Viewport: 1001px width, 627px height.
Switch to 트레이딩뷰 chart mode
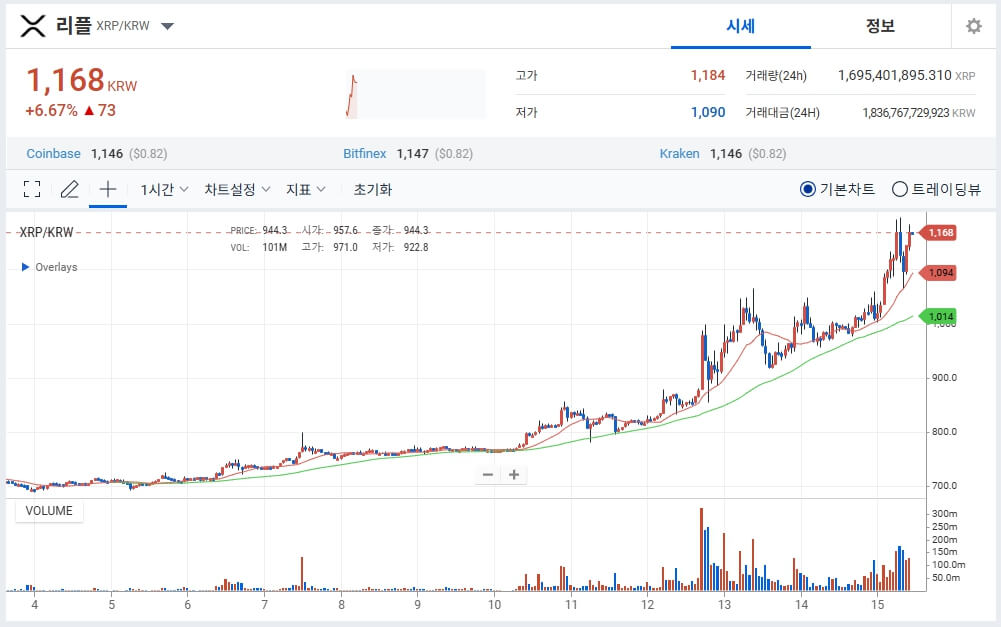899,189
